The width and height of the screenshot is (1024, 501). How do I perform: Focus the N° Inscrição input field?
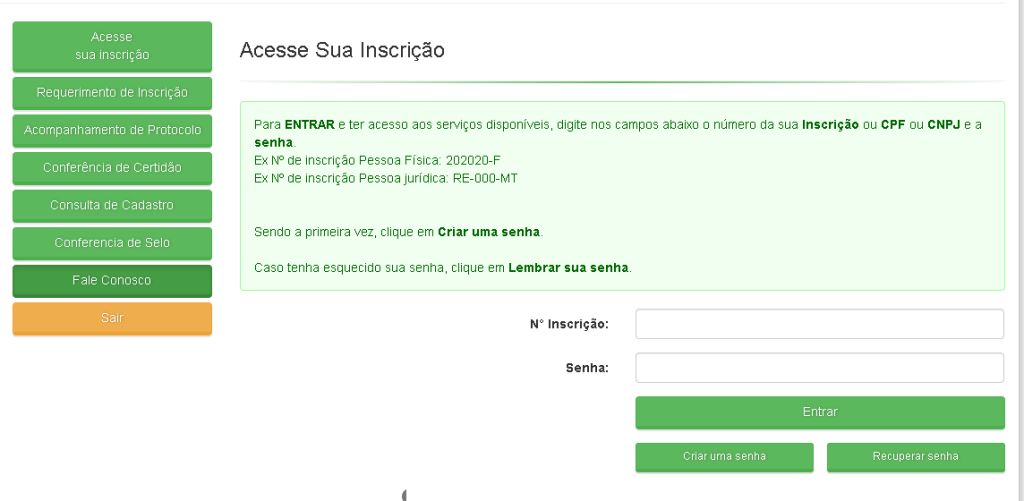819,324
